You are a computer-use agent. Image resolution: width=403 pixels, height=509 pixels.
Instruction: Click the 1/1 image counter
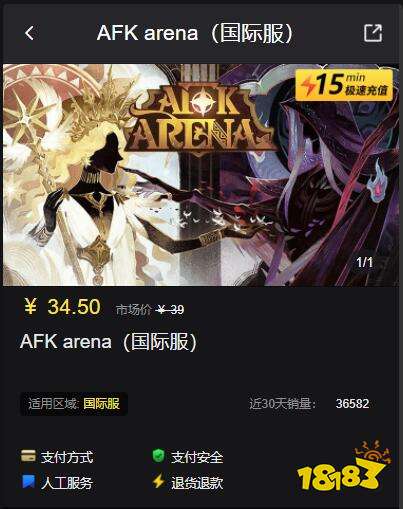coord(365,262)
